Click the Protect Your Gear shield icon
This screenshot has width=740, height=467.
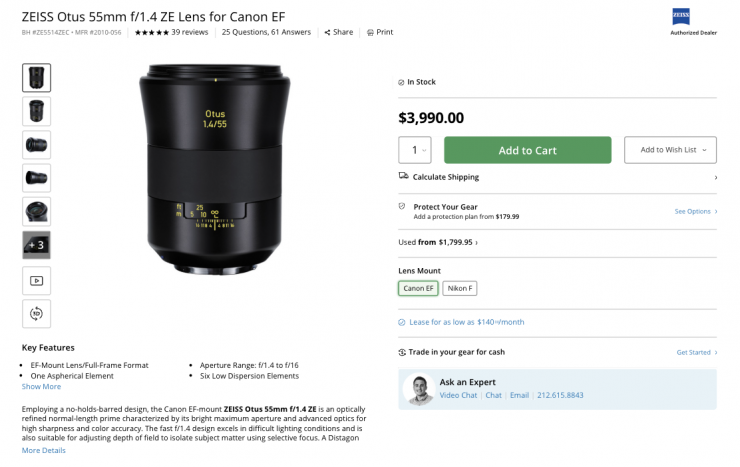pyautogui.click(x=403, y=206)
